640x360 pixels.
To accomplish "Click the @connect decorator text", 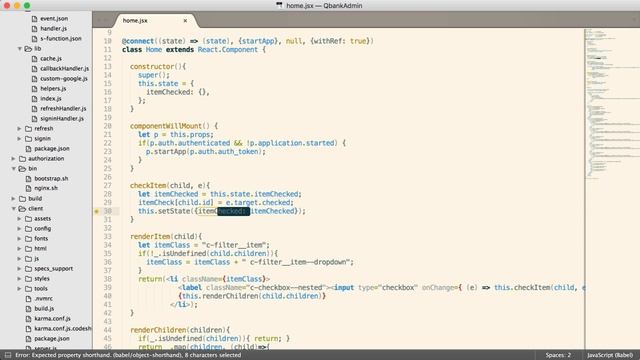I will [138, 41].
